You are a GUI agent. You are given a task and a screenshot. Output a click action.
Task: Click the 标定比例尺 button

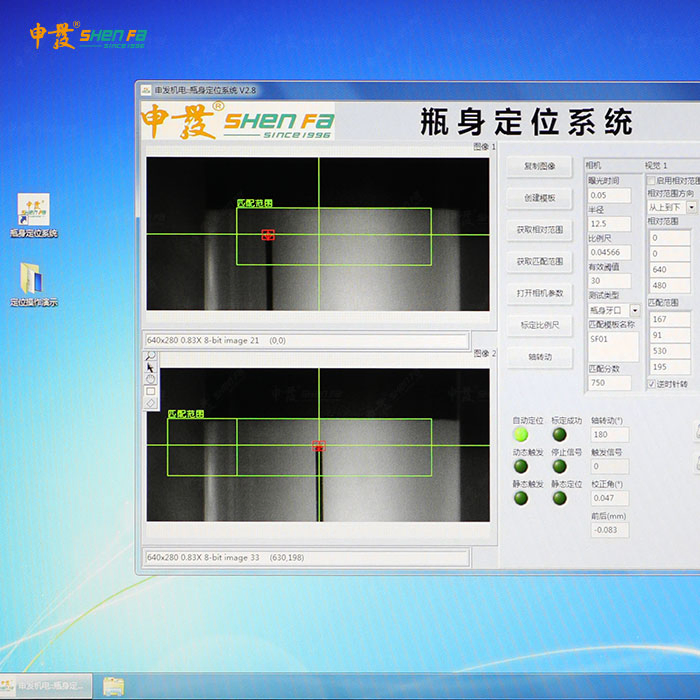[x=539, y=325]
